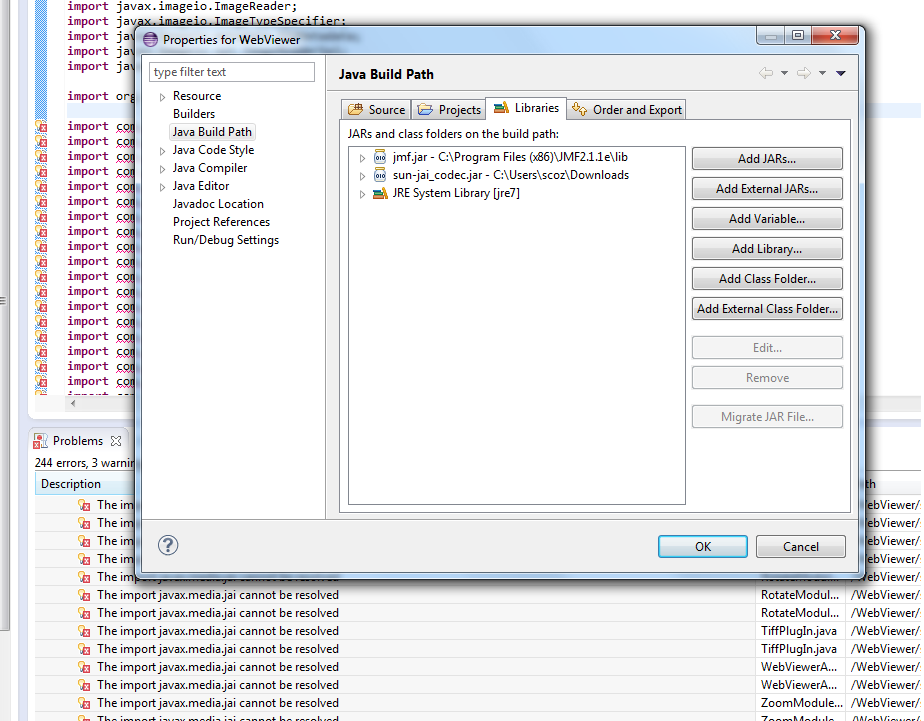The image size is (924, 721).
Task: Open the dialog view menu dropdown arrow
Action: coord(841,73)
